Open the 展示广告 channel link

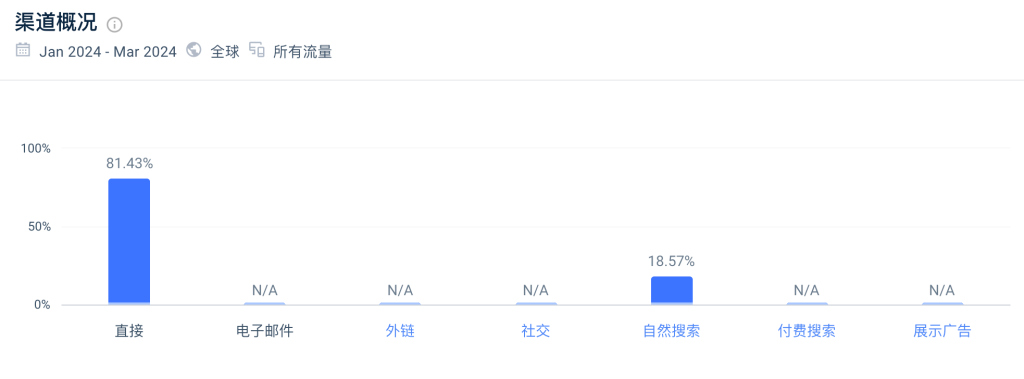point(942,331)
